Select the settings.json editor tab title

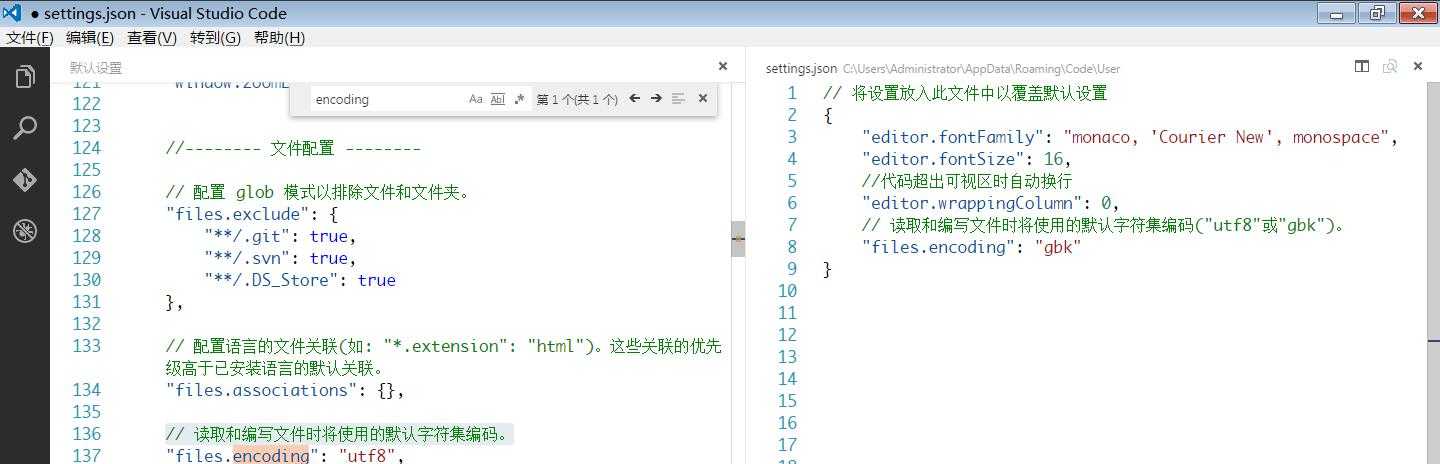[x=801, y=69]
